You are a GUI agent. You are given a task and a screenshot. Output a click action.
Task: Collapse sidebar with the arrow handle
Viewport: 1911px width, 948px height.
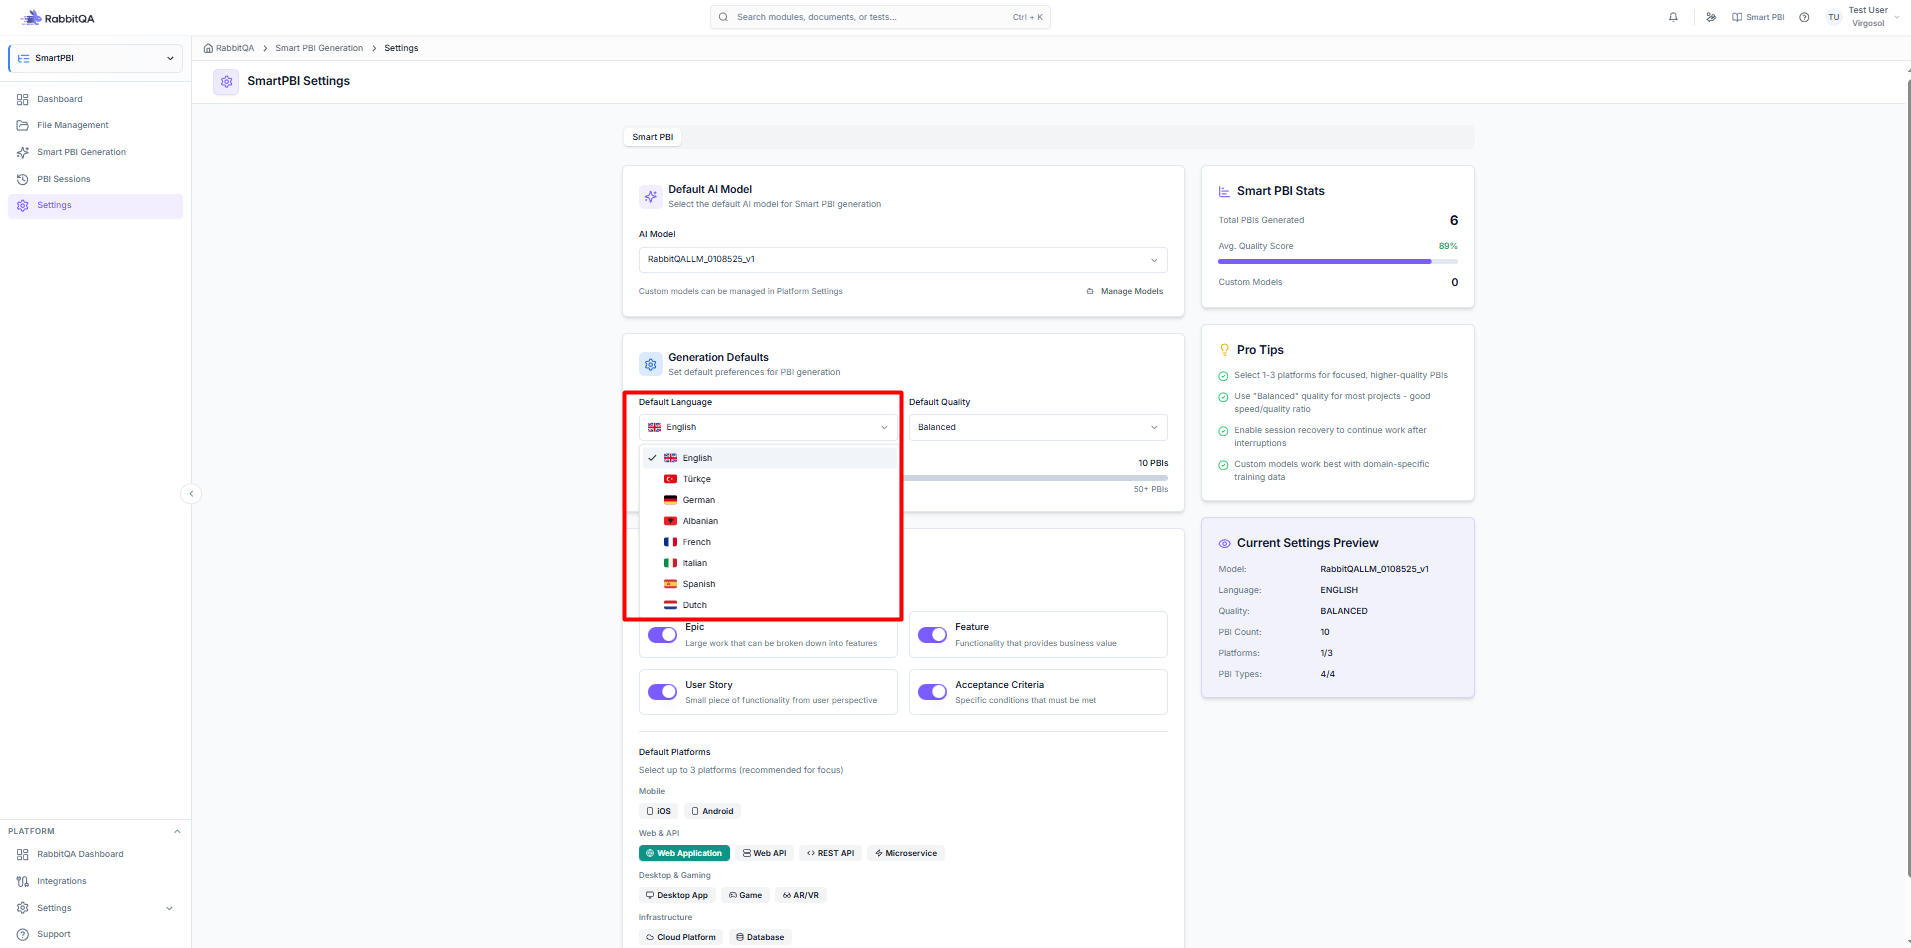coord(191,493)
